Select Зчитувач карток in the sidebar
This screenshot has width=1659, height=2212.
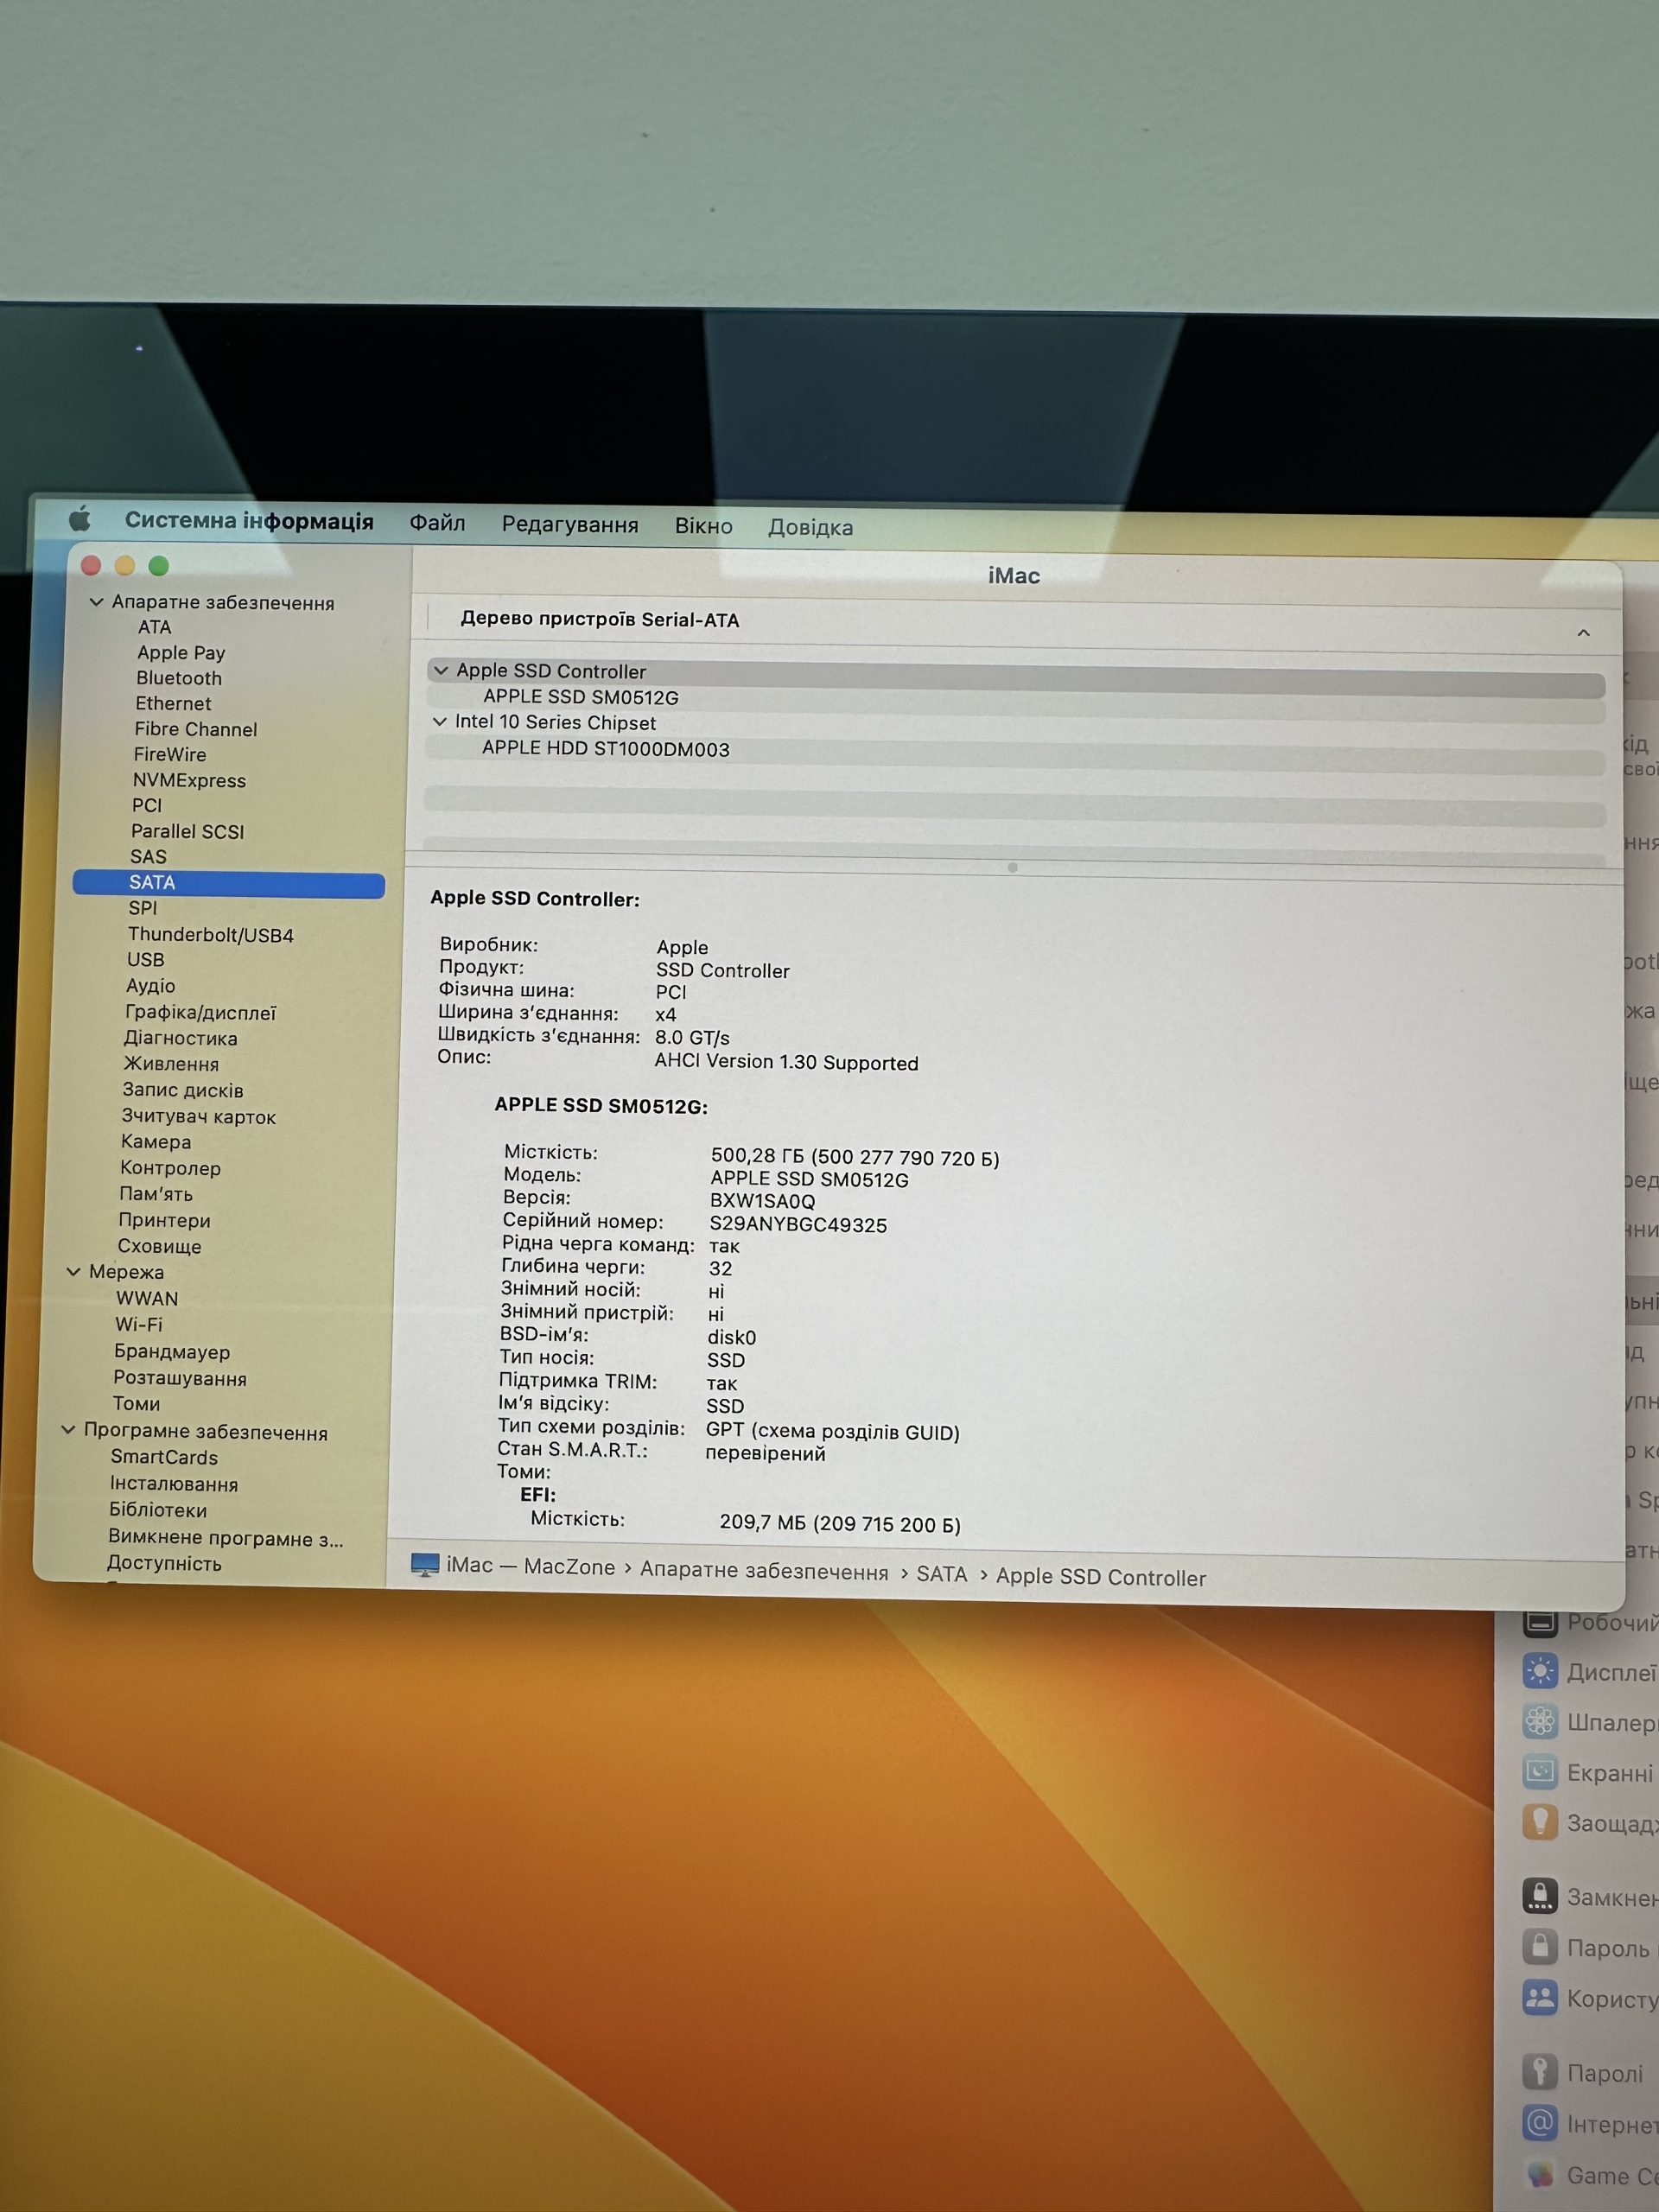pos(198,1116)
